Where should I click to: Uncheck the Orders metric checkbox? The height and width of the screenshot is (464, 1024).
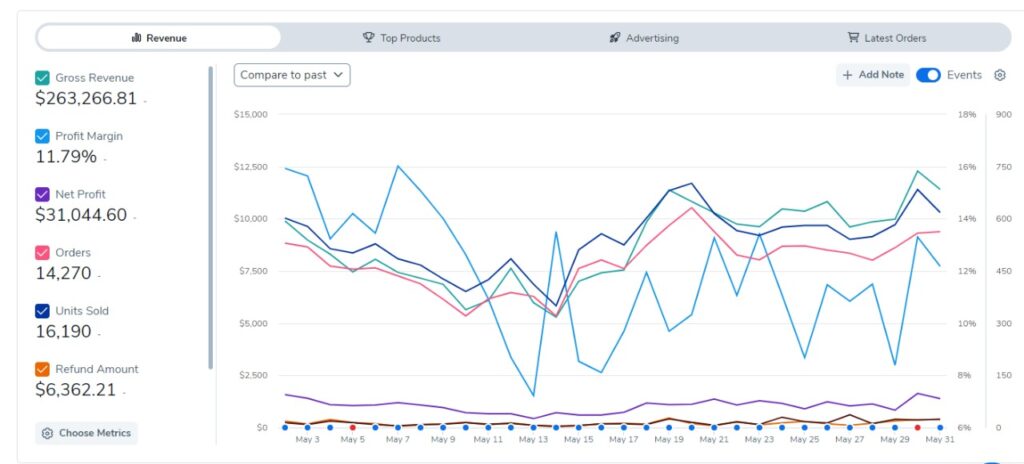pos(42,252)
